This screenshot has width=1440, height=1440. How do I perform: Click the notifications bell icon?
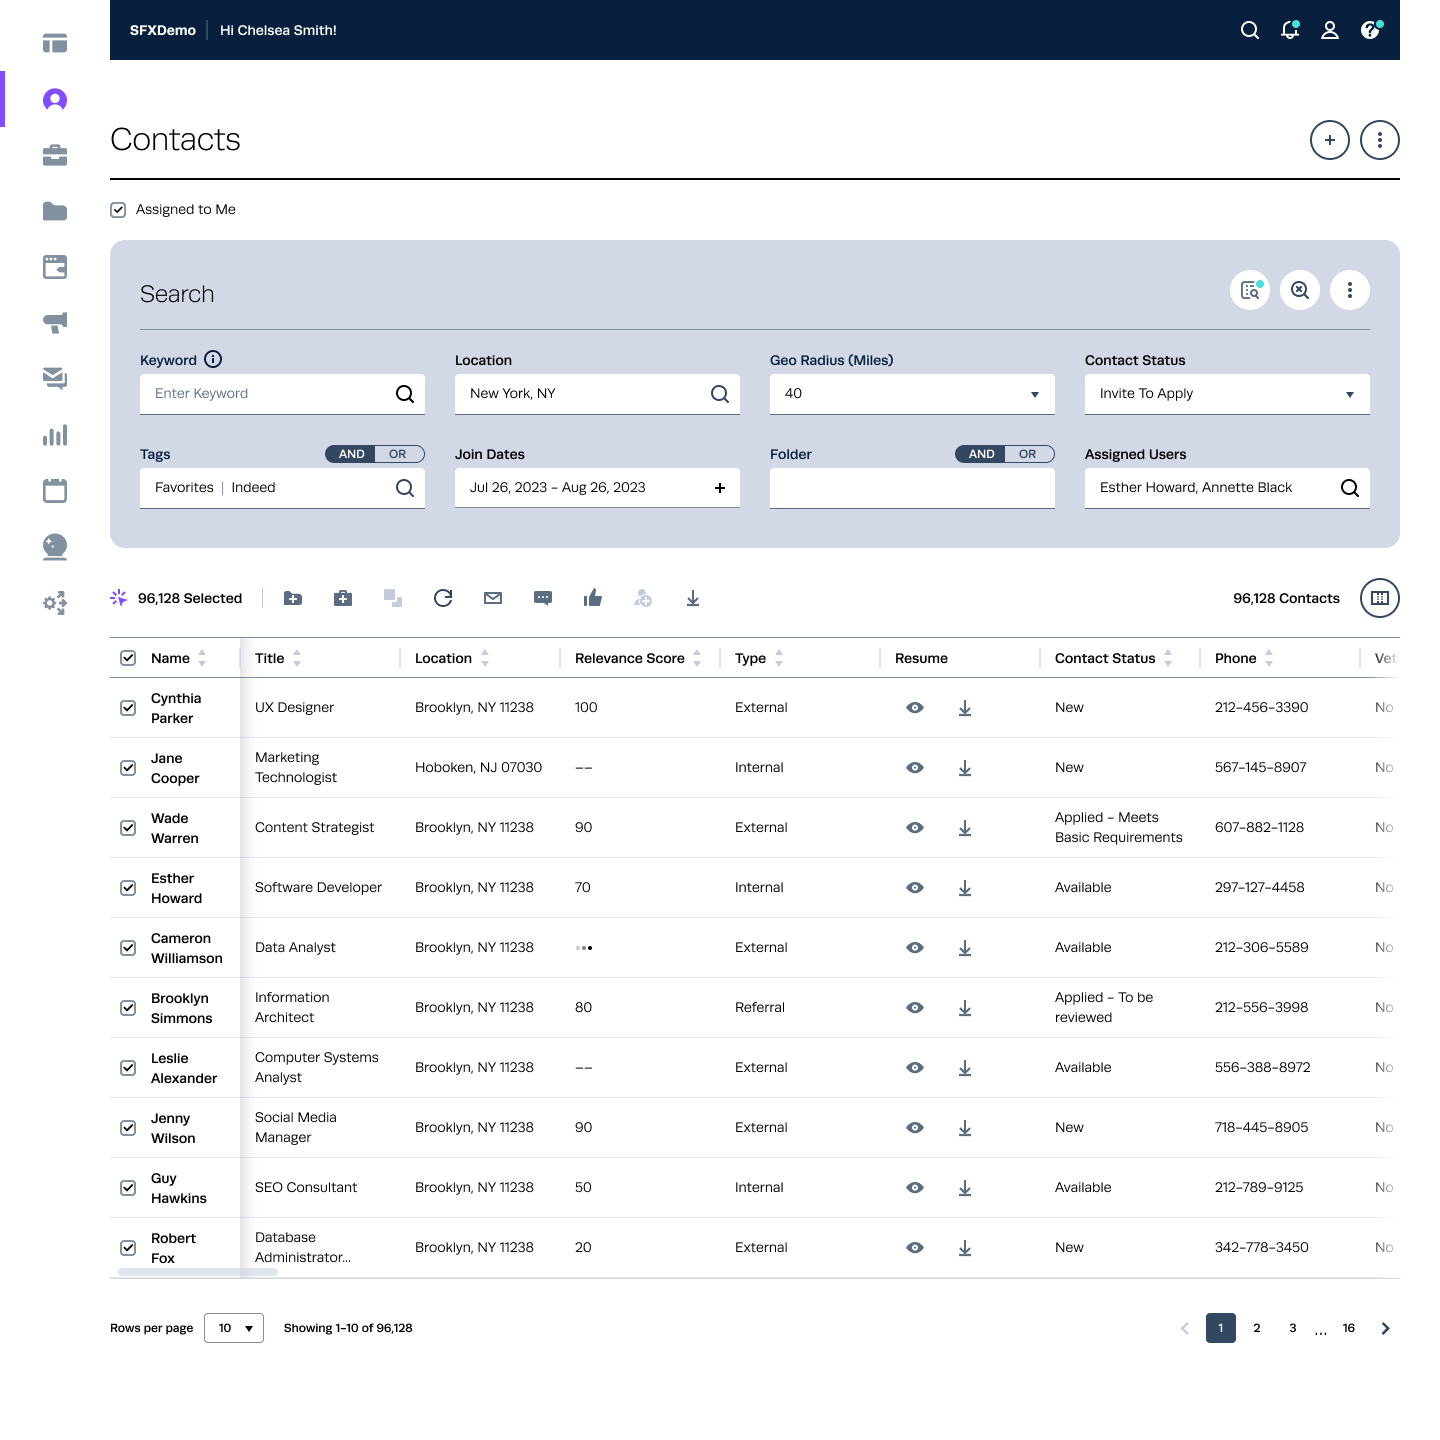coord(1289,30)
